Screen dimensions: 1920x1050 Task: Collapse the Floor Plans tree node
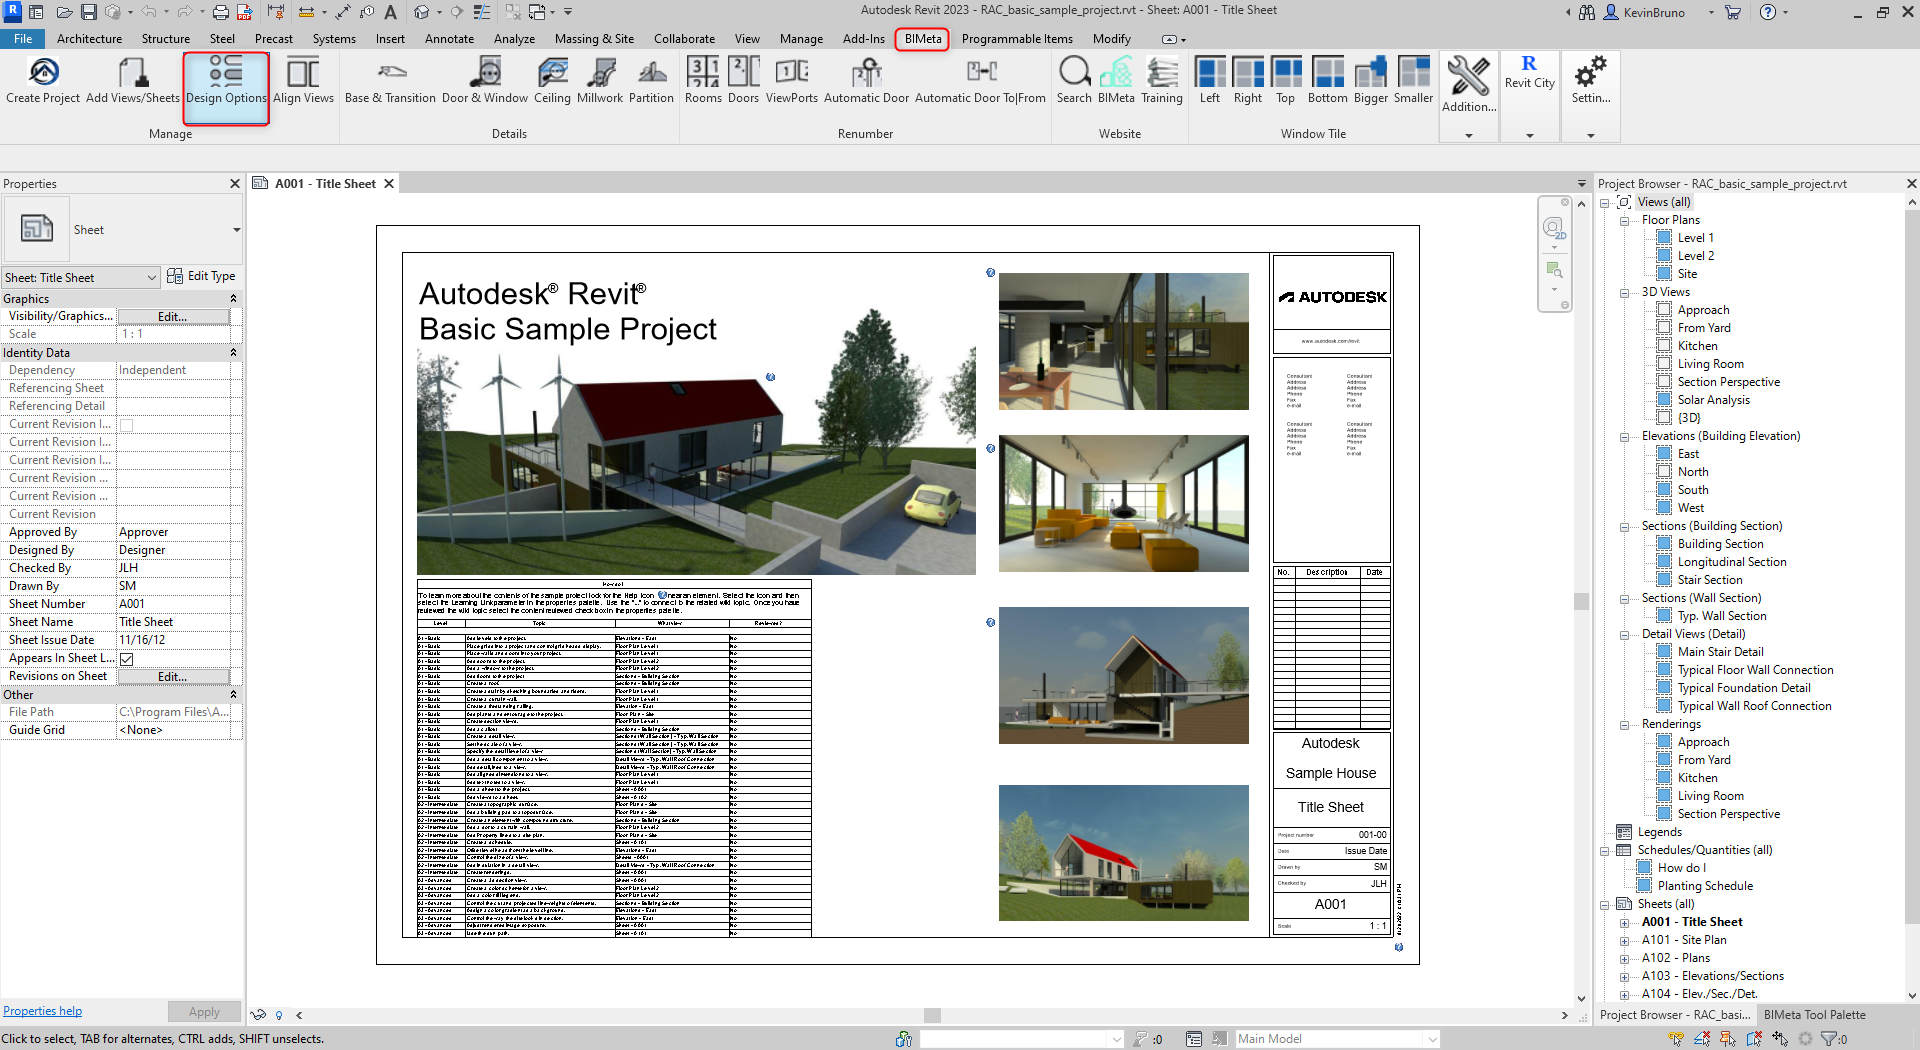[1624, 221]
